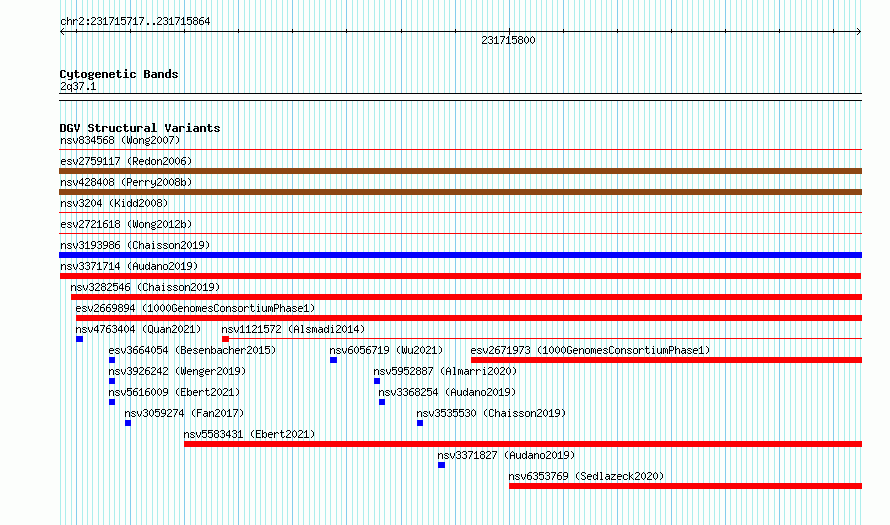890x525 pixels.
Task: Open the nsv5952887 (Almarri2020) text label
Action: 445,371
